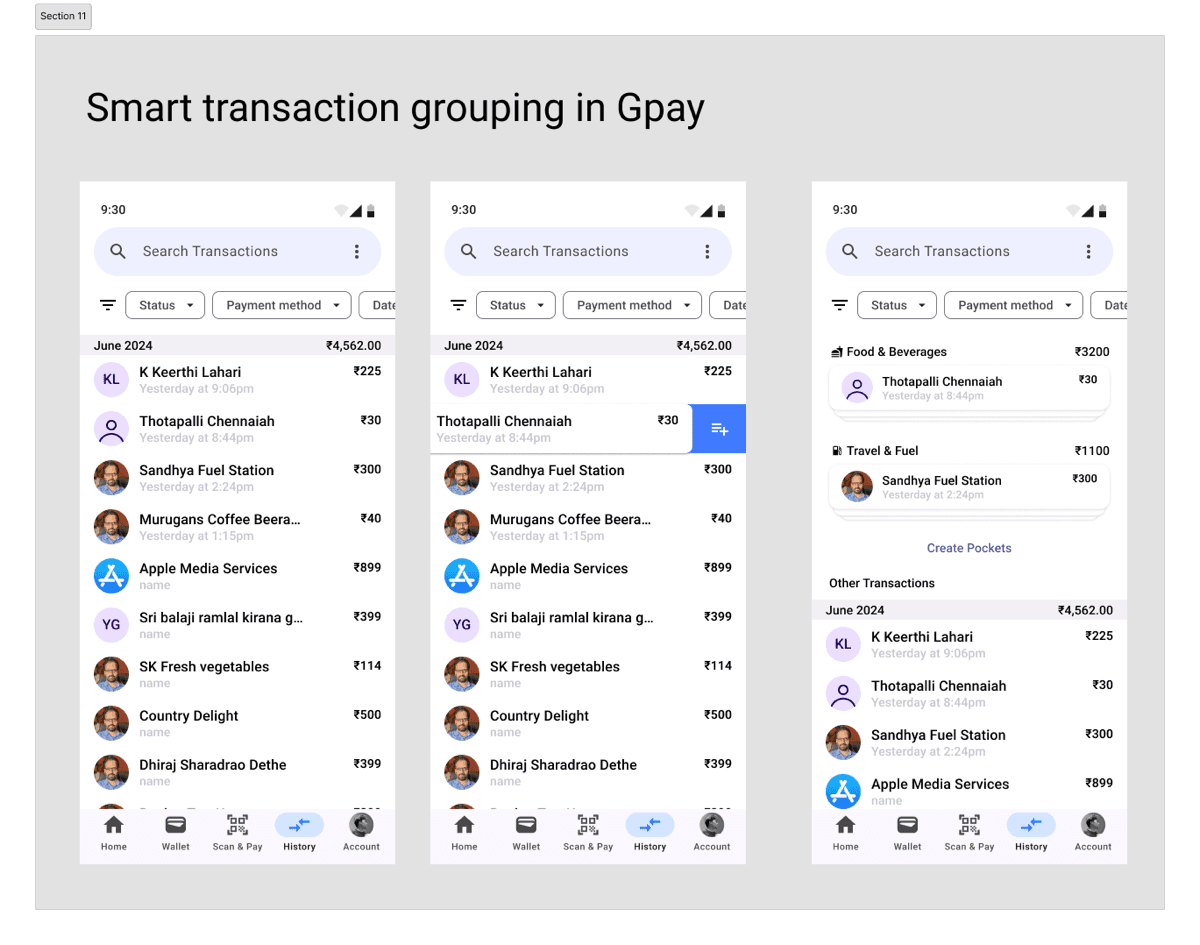Image resolution: width=1200 pixels, height=945 pixels.
Task: Open K Keerthi Lahari transaction in third phone
Action: click(969, 644)
